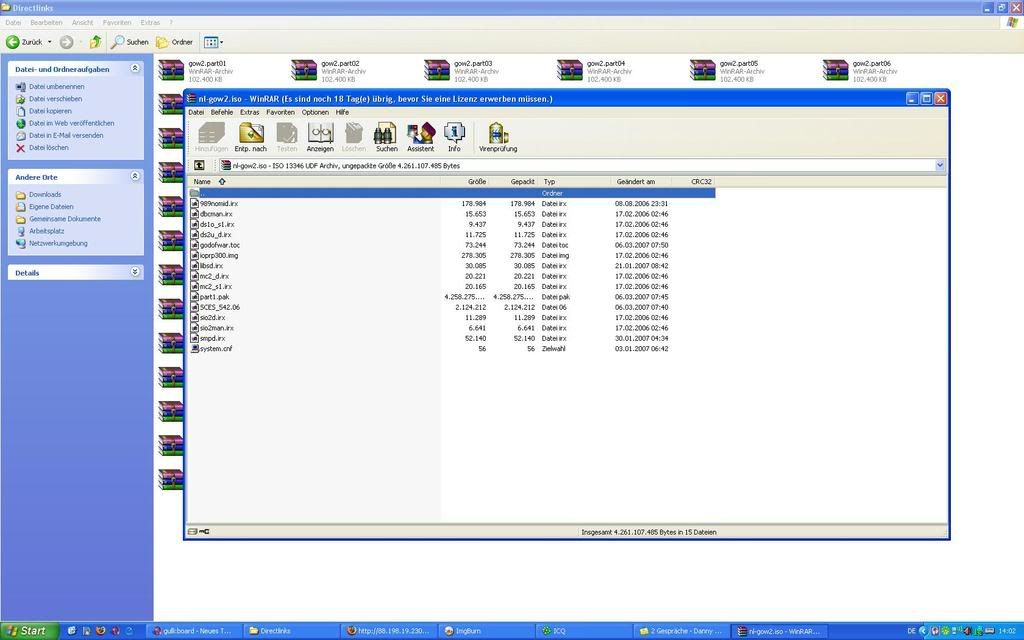Viewport: 1024px width, 640px height.
Task: Sort by Name column header
Action: [x=313, y=182]
